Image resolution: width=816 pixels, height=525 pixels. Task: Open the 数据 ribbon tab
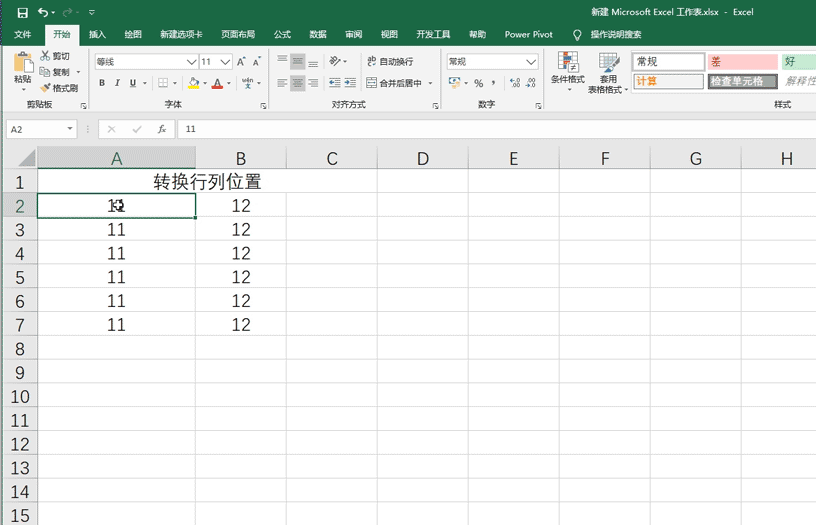coord(318,34)
